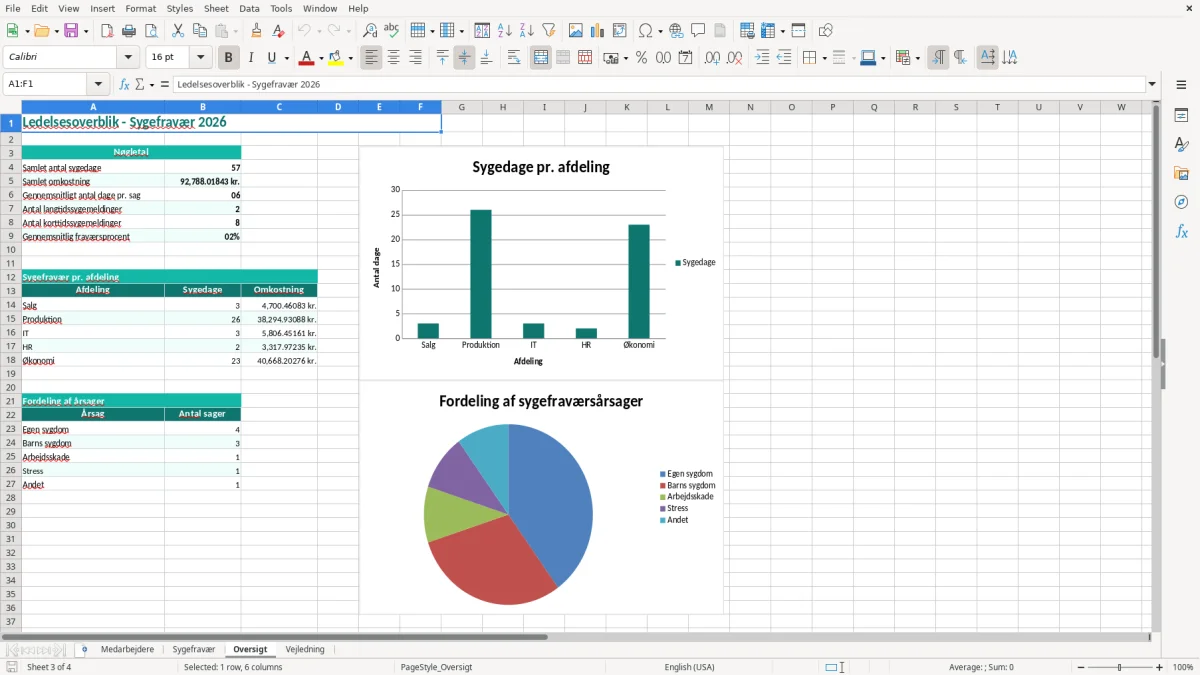Expand the formula bar input line
Viewport: 1200px width, 675px height.
1152,84
